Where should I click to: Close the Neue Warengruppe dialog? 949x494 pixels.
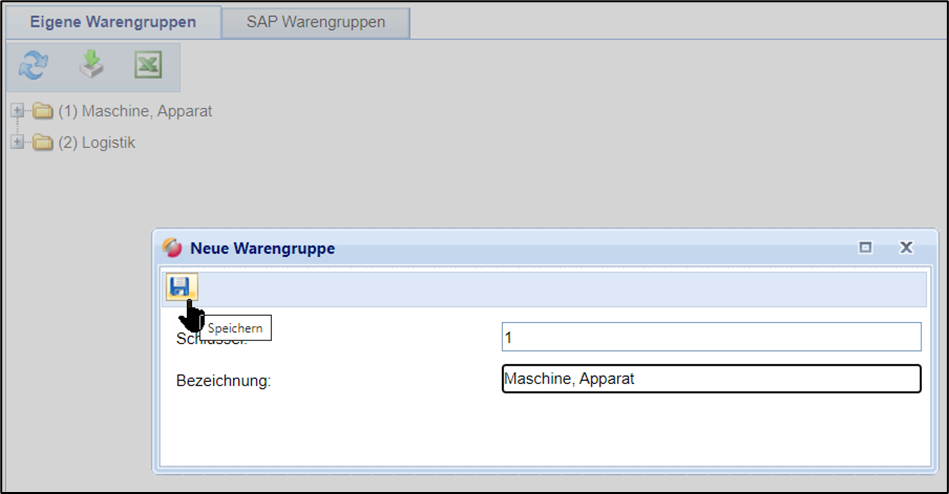906,248
